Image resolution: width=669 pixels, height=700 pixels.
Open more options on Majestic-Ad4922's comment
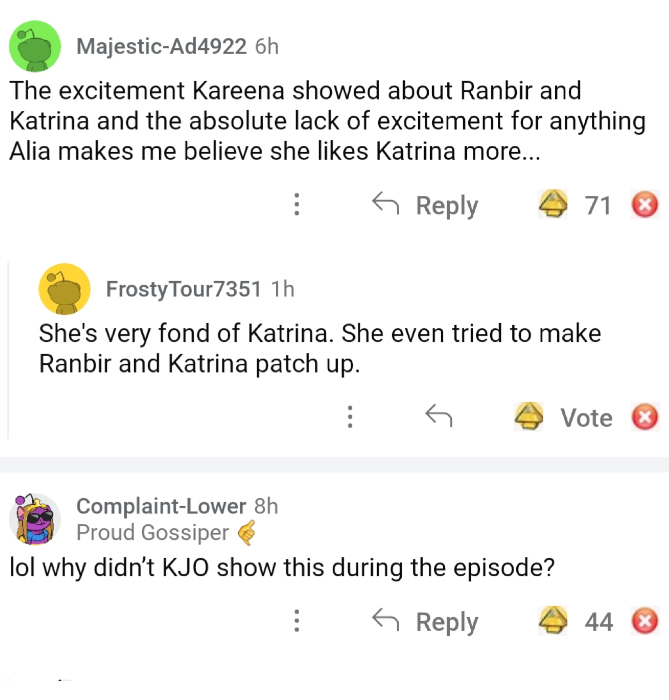tap(296, 205)
